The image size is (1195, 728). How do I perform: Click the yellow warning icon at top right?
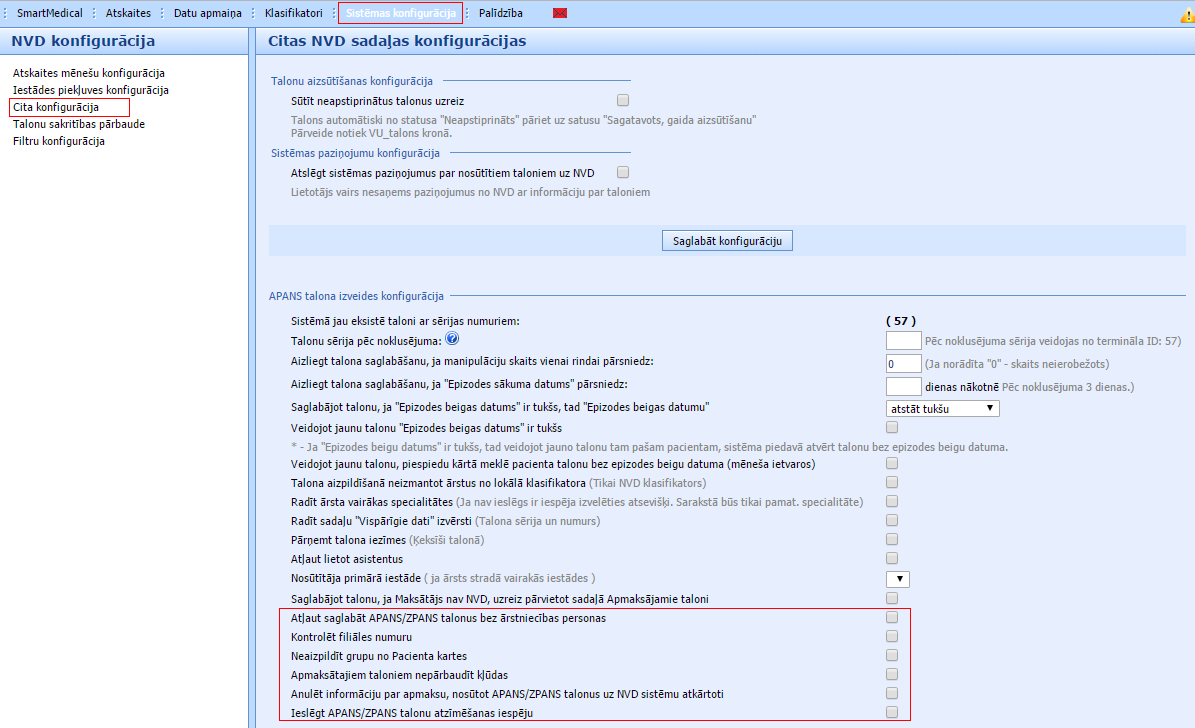coord(1186,15)
